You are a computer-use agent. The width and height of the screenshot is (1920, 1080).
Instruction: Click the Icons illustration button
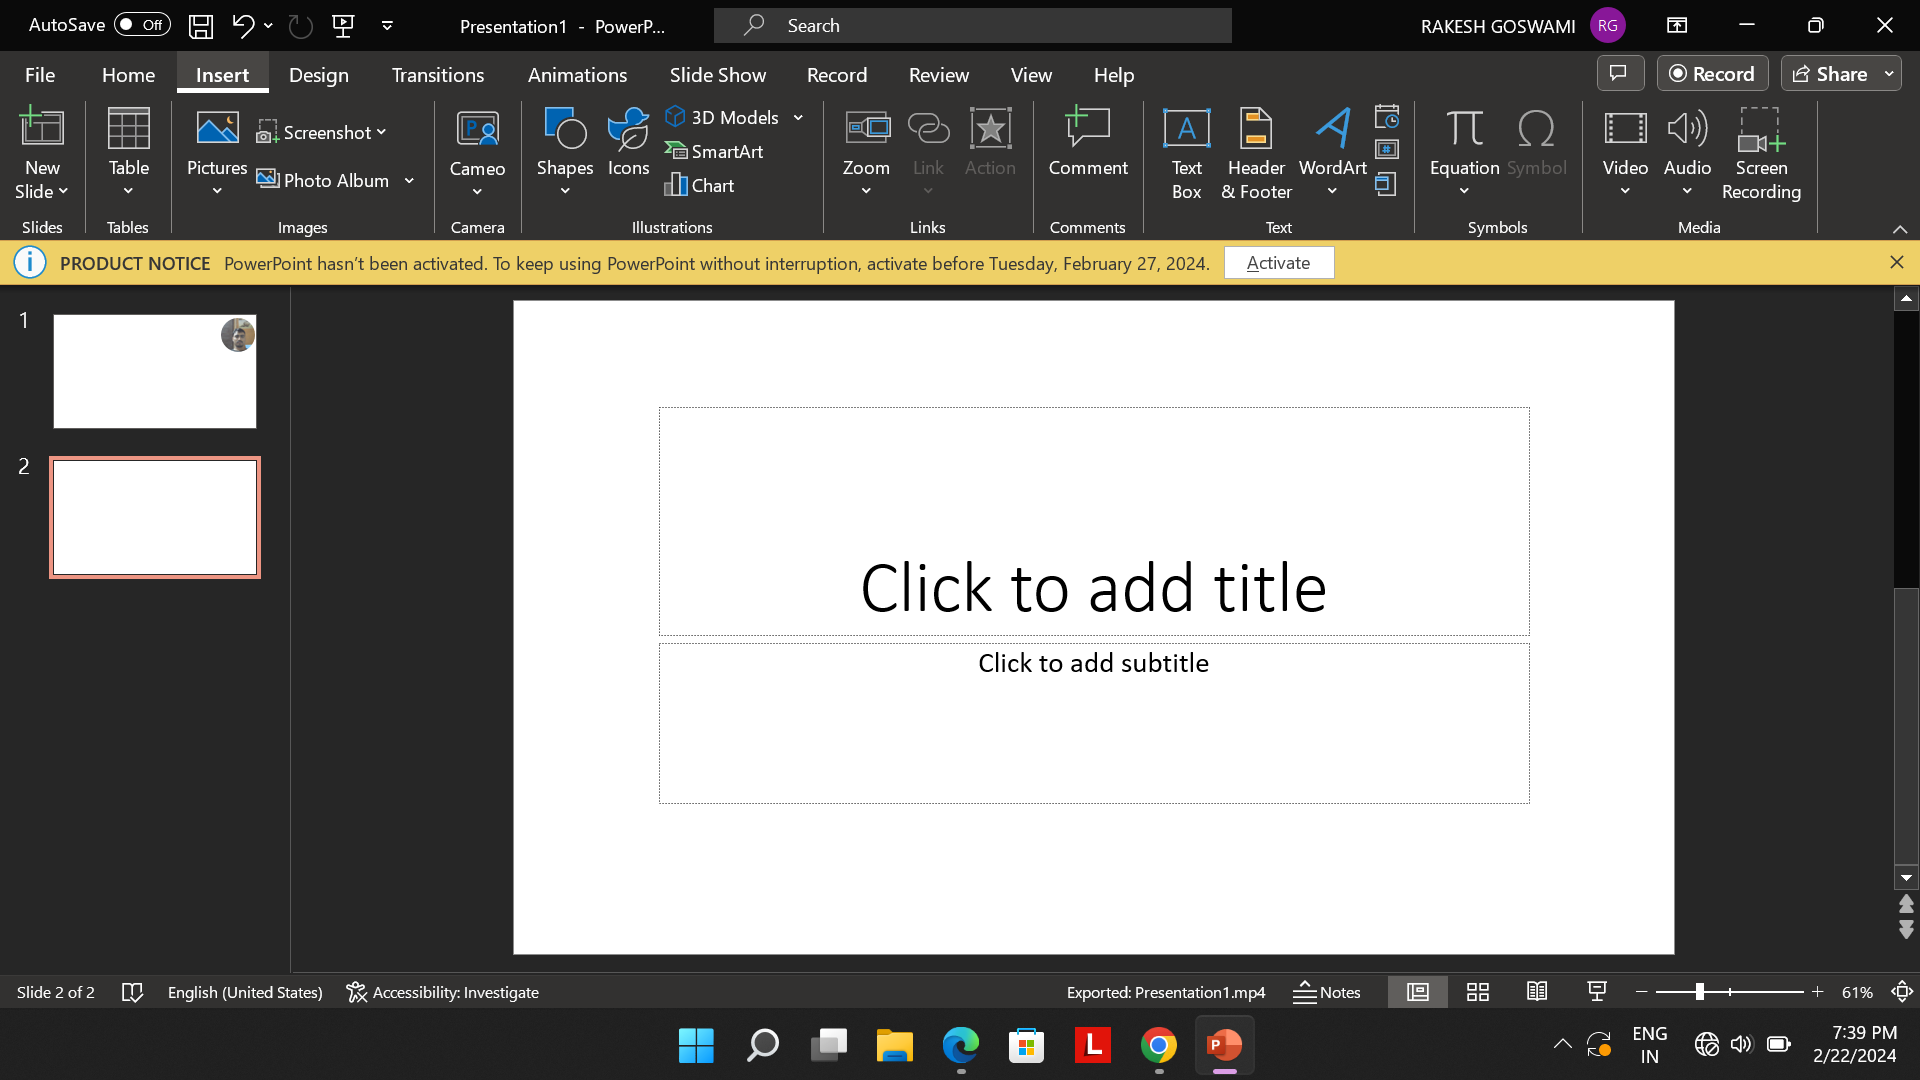click(628, 143)
